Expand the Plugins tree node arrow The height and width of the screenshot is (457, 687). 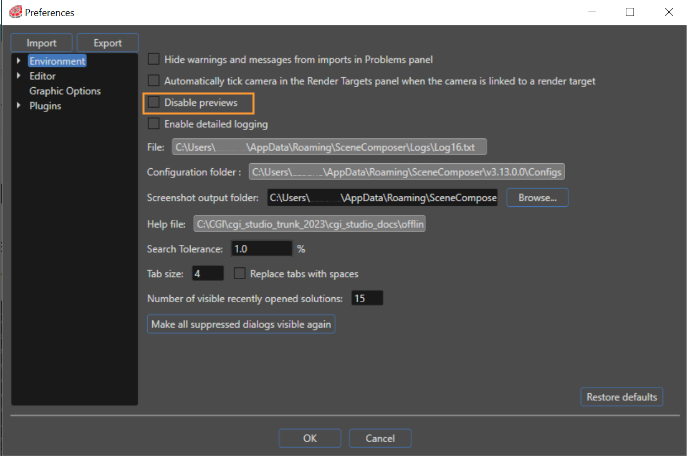pos(18,105)
